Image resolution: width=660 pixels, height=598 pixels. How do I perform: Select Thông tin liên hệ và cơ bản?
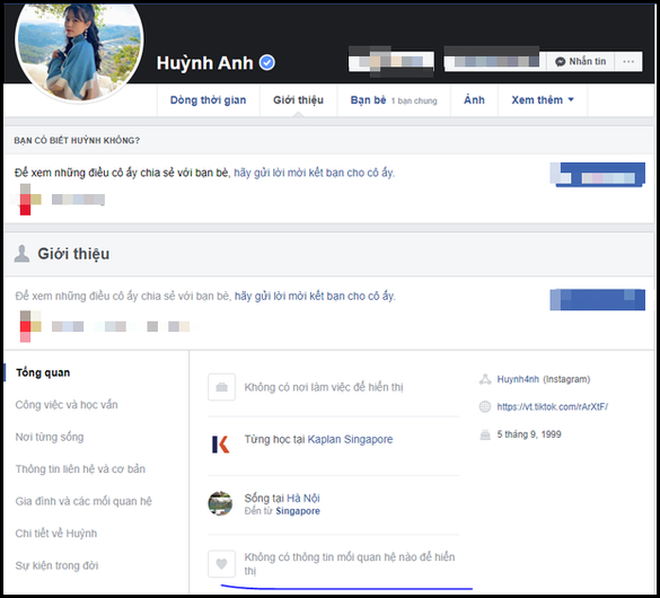point(80,469)
